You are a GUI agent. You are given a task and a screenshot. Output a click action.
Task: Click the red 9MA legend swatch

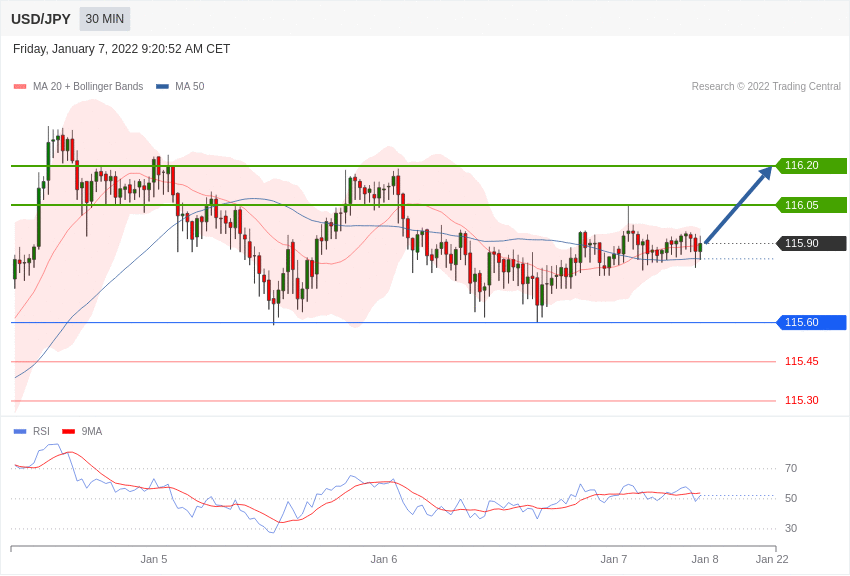68,432
